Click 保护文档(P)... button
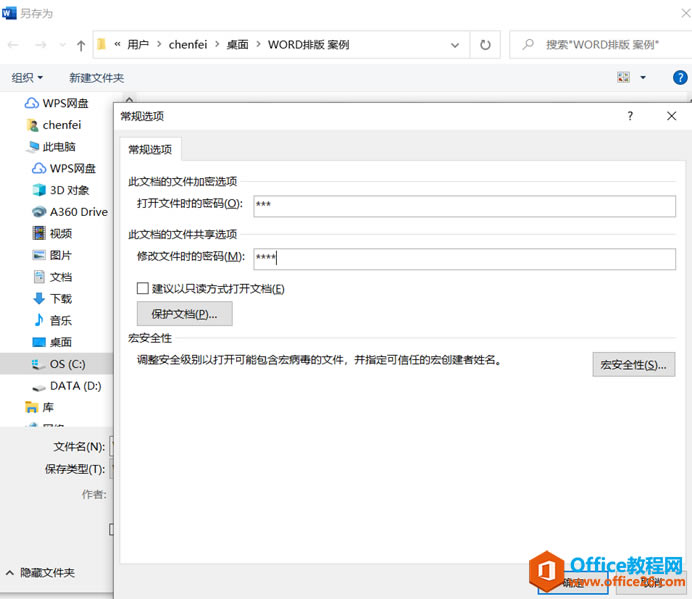Image resolution: width=692 pixels, height=599 pixels. click(x=184, y=314)
